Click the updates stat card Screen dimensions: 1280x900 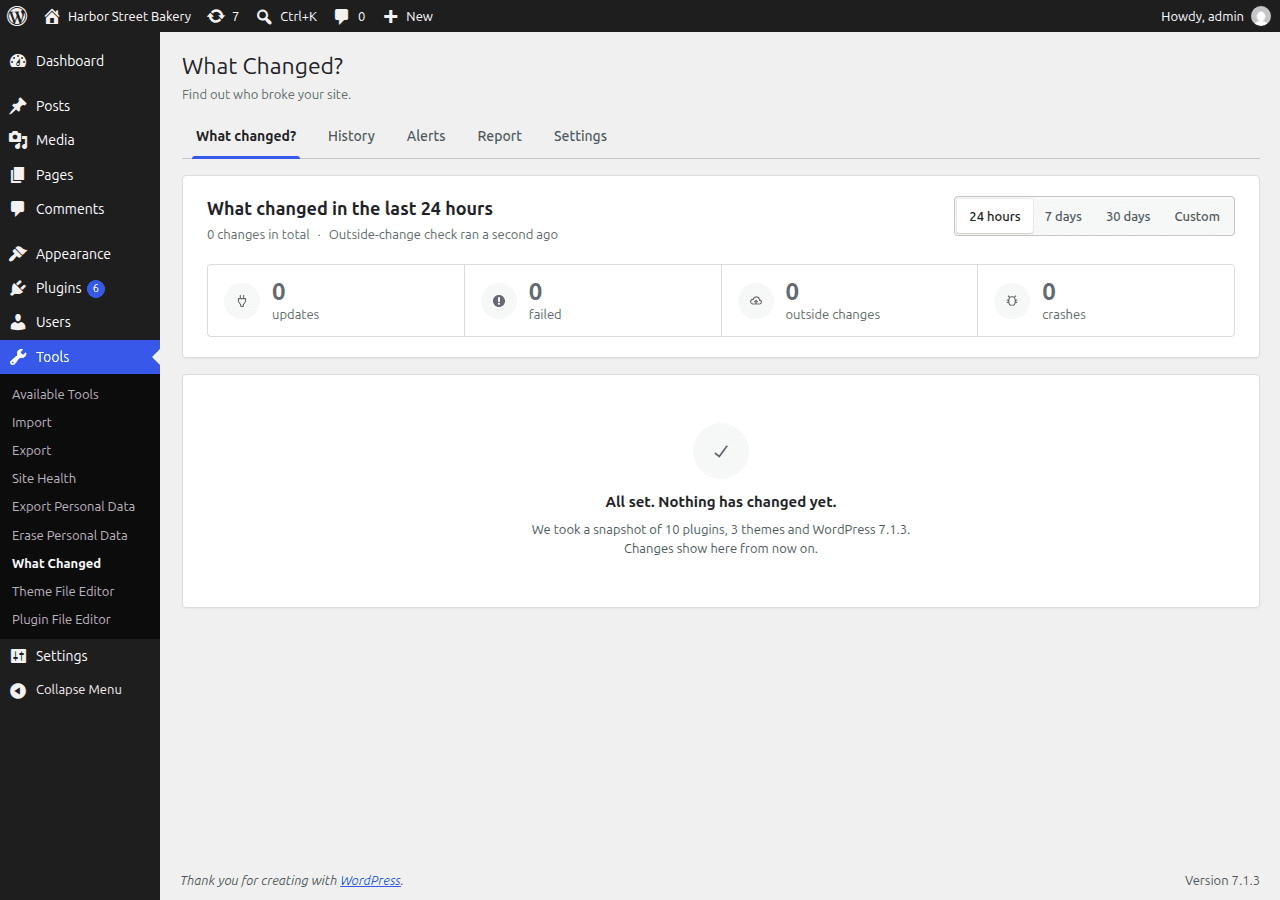[336, 300]
